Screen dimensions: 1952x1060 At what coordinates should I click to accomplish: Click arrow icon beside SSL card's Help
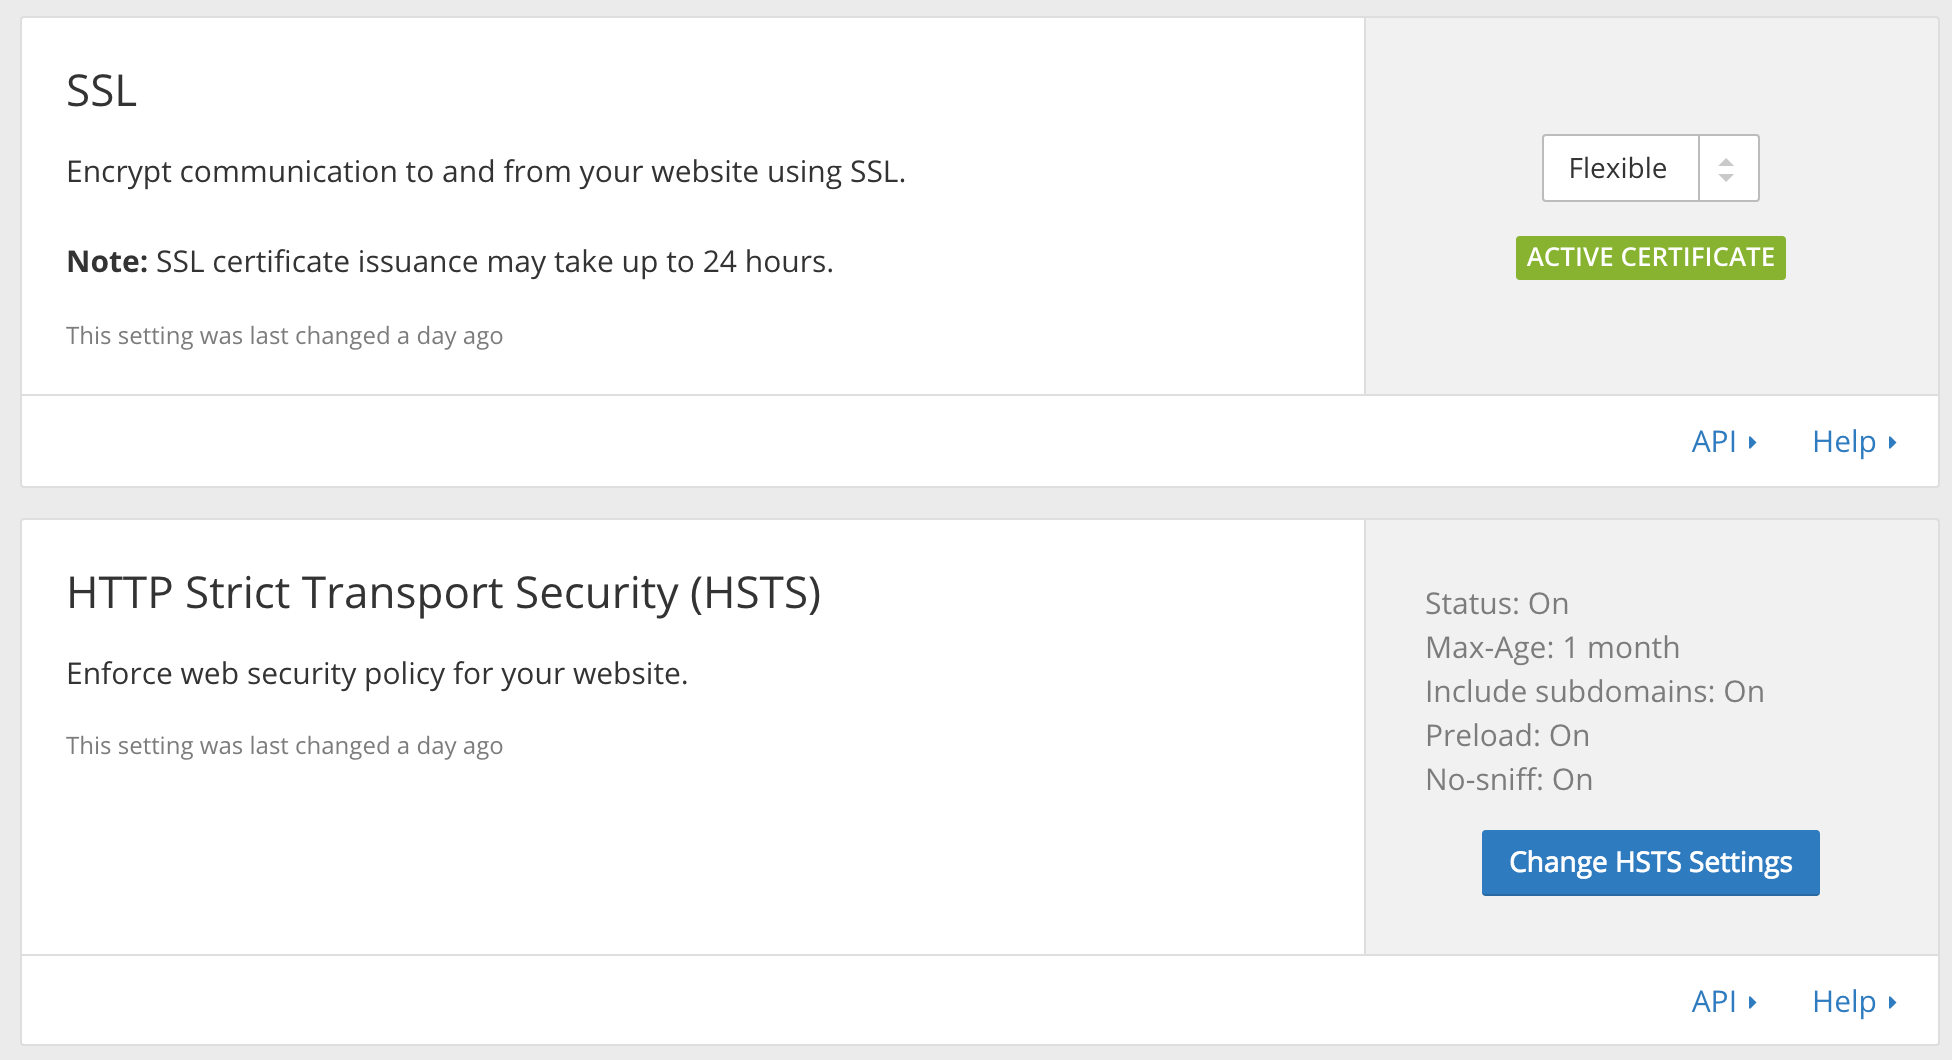pos(1892,442)
